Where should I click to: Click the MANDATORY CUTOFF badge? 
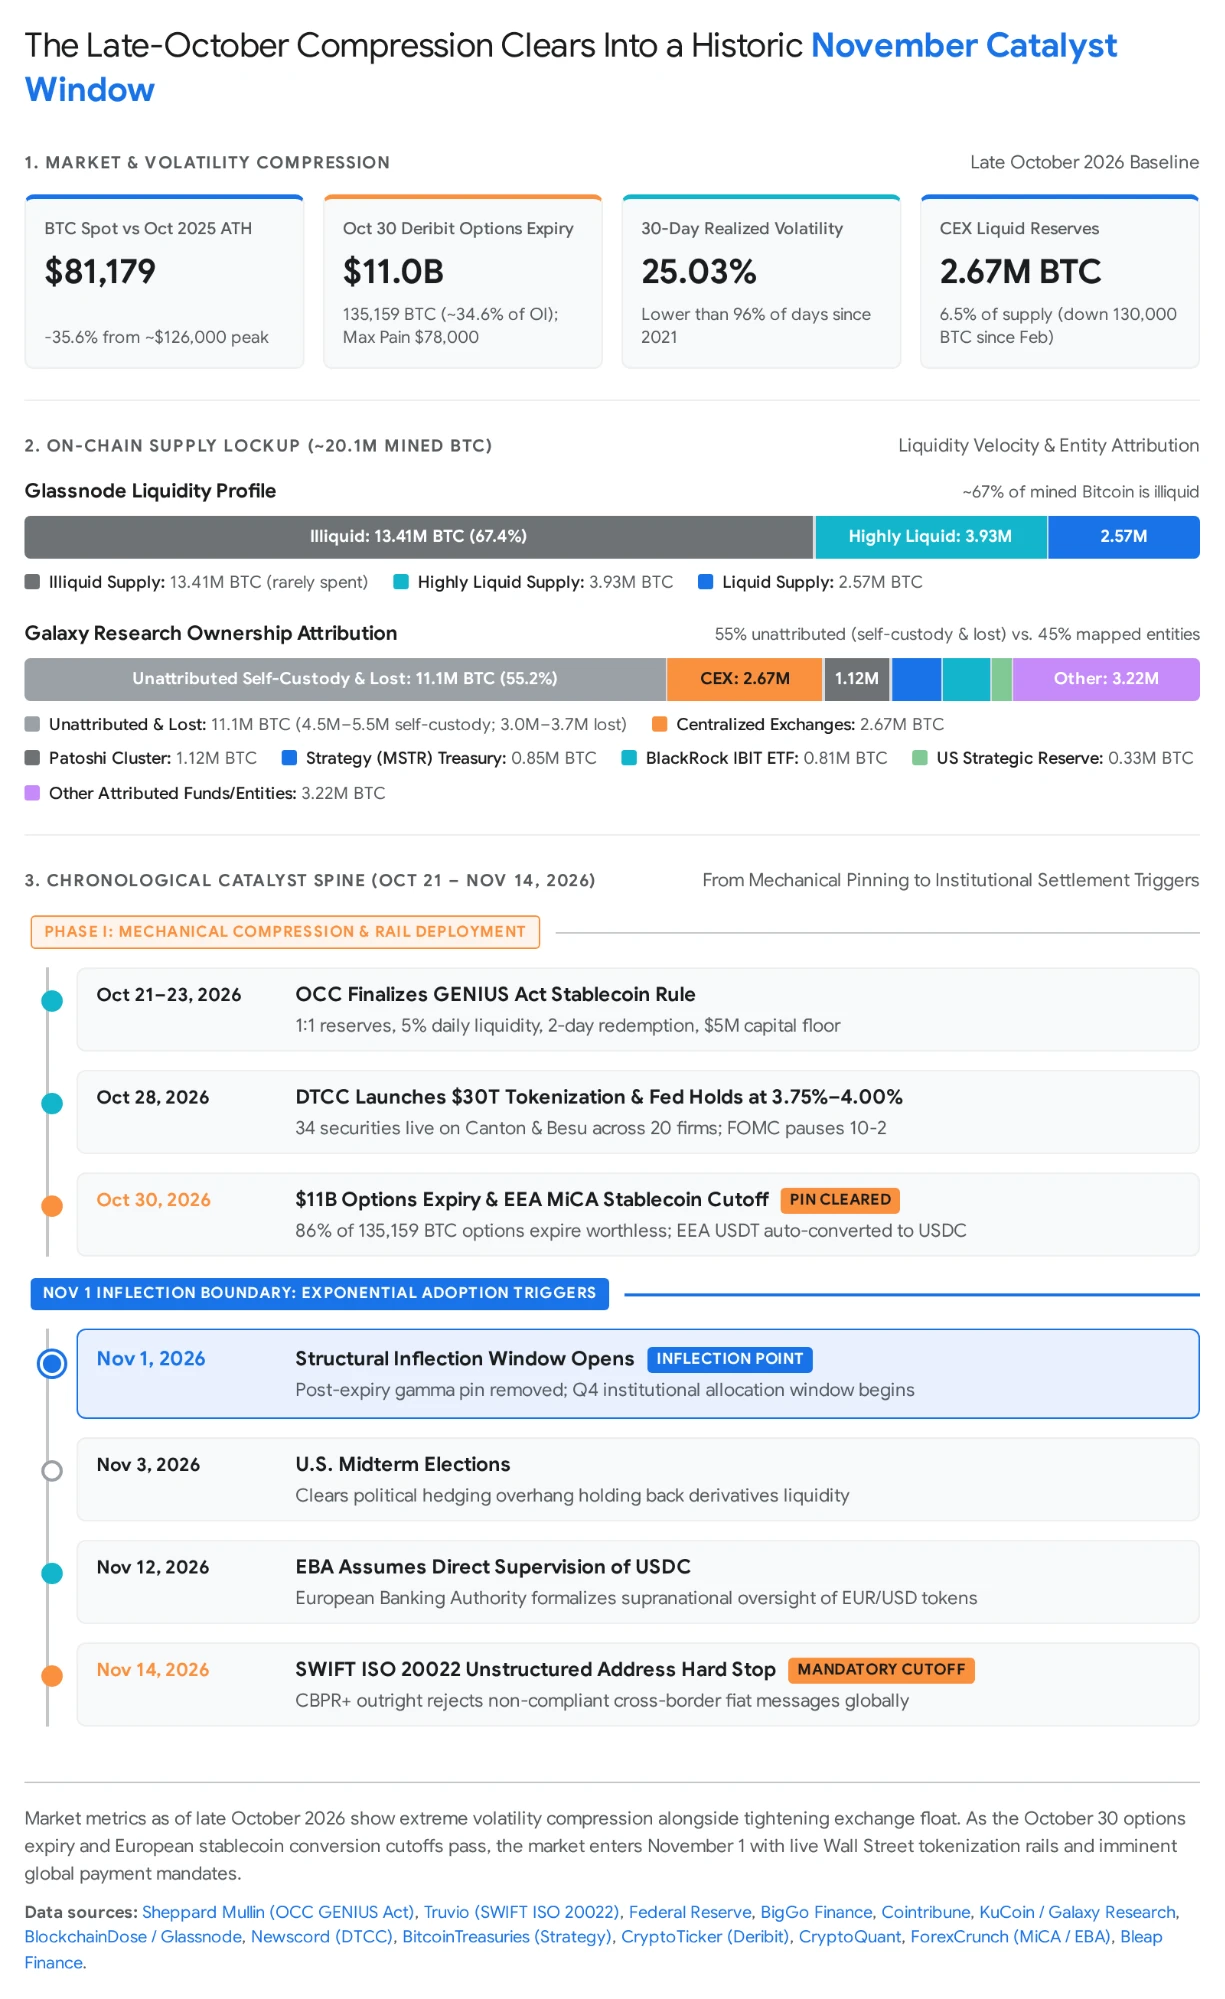tap(881, 1670)
